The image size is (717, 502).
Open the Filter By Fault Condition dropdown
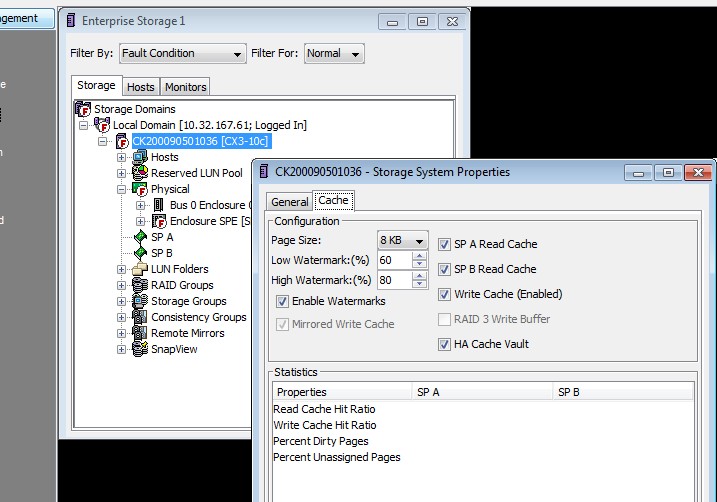click(x=182, y=53)
